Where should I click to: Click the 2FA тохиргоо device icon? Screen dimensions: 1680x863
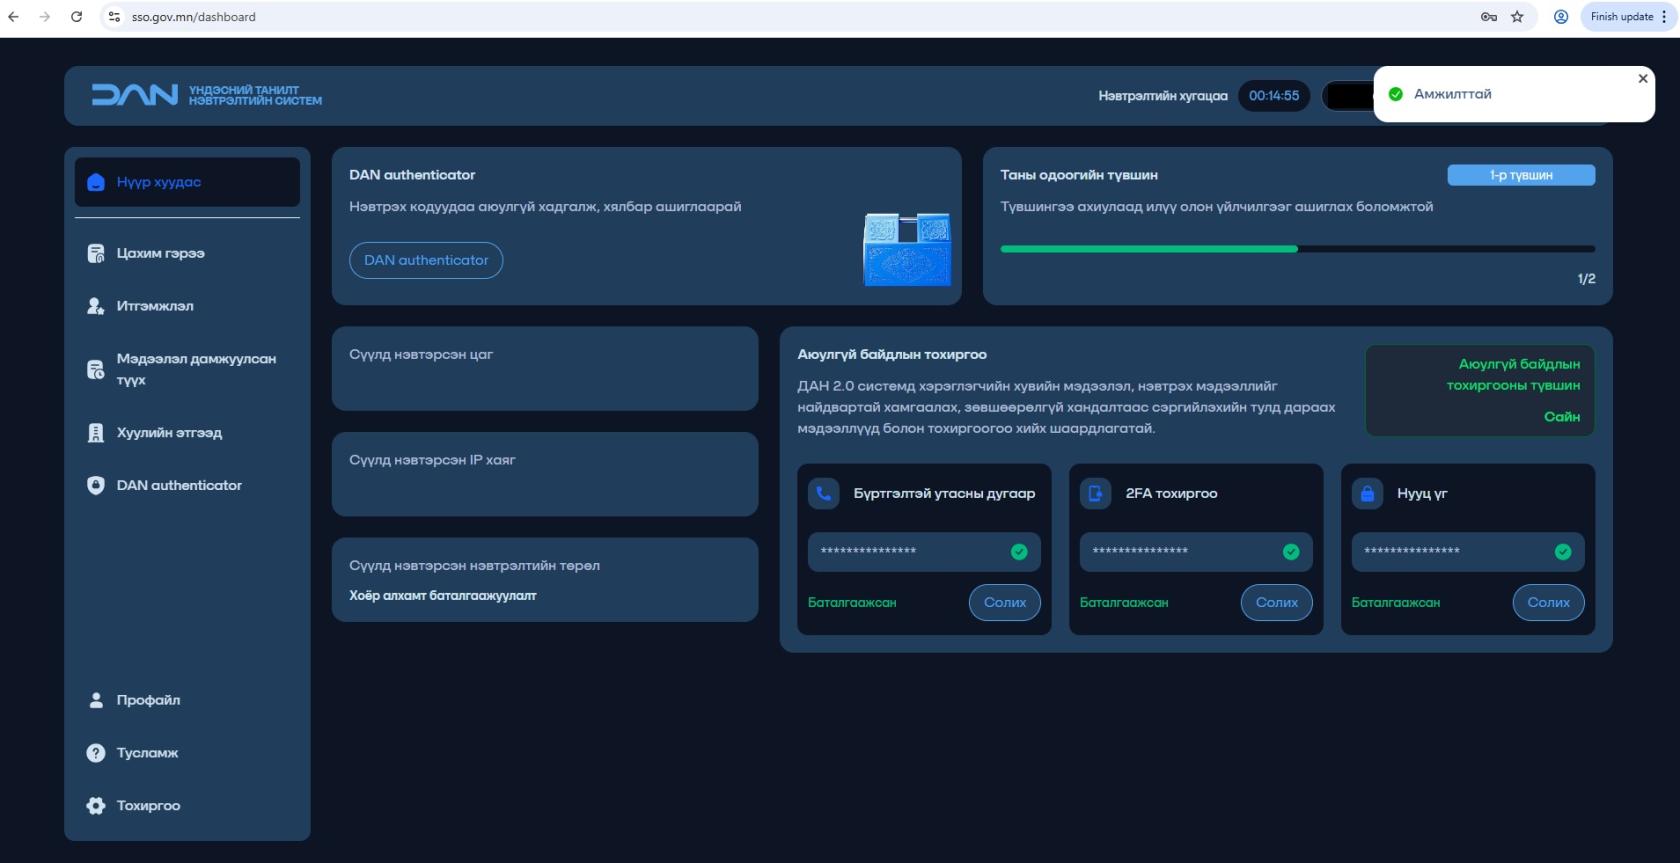1096,493
